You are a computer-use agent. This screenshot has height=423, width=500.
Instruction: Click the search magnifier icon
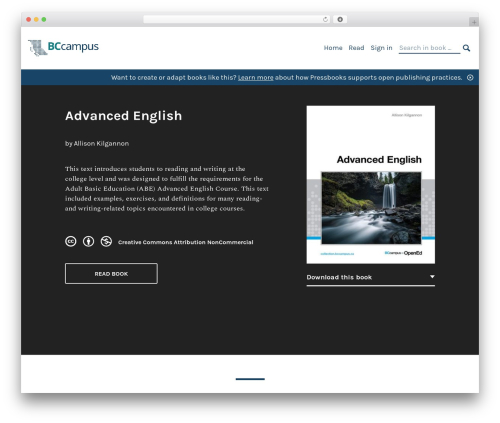466,48
